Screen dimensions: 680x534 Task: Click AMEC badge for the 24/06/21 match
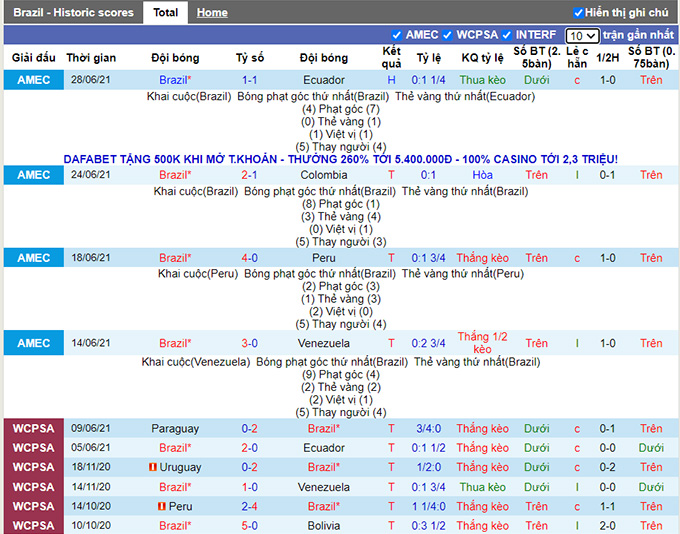pyautogui.click(x=33, y=175)
